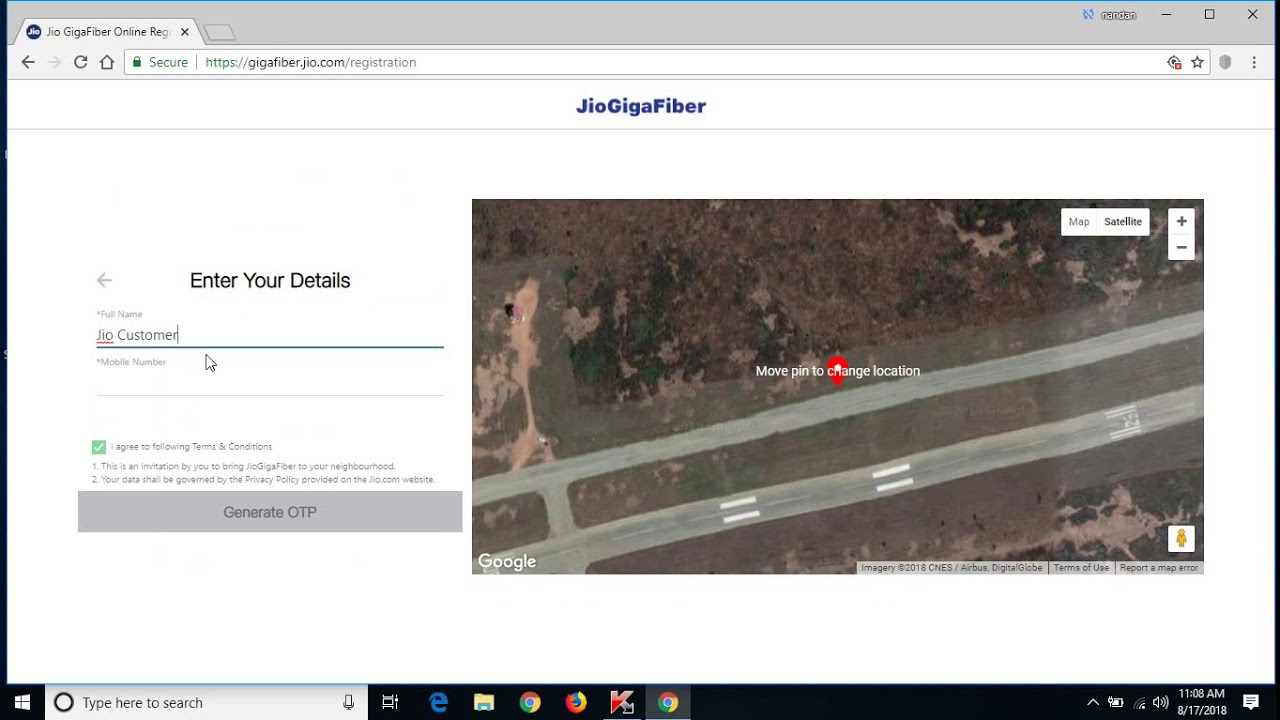Click the Secure padlock site info
Image resolution: width=1280 pixels, height=720 pixels.
[x=160, y=62]
